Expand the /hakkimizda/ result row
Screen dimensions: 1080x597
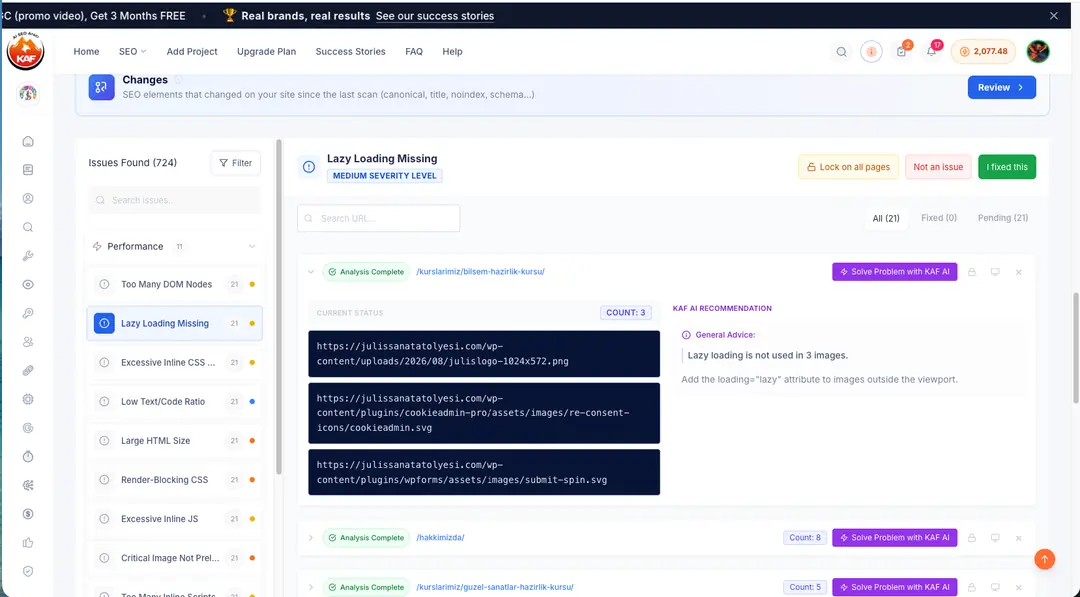[x=311, y=538]
